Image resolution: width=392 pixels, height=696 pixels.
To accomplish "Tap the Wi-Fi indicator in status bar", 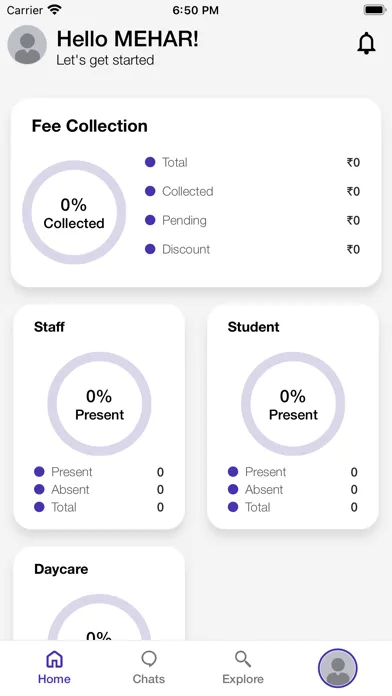I will pos(55,10).
